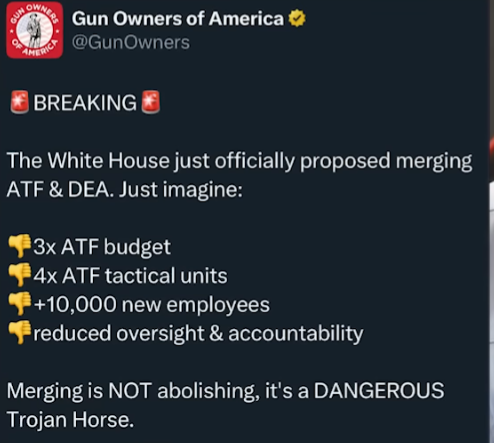Open the Gun Owners of America profile avatar
Screen dimensions: 494x443
click(34, 30)
